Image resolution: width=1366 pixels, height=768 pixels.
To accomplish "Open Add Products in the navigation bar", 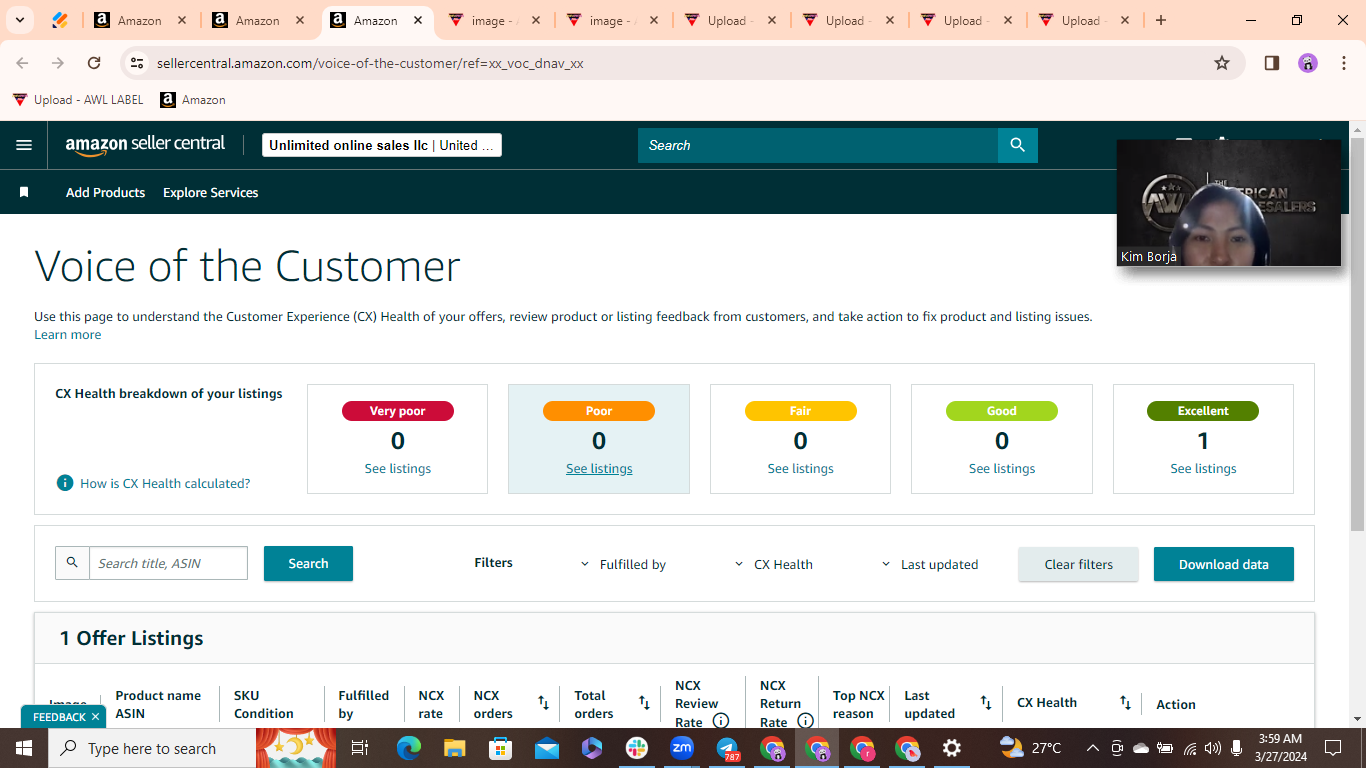I will 106,192.
